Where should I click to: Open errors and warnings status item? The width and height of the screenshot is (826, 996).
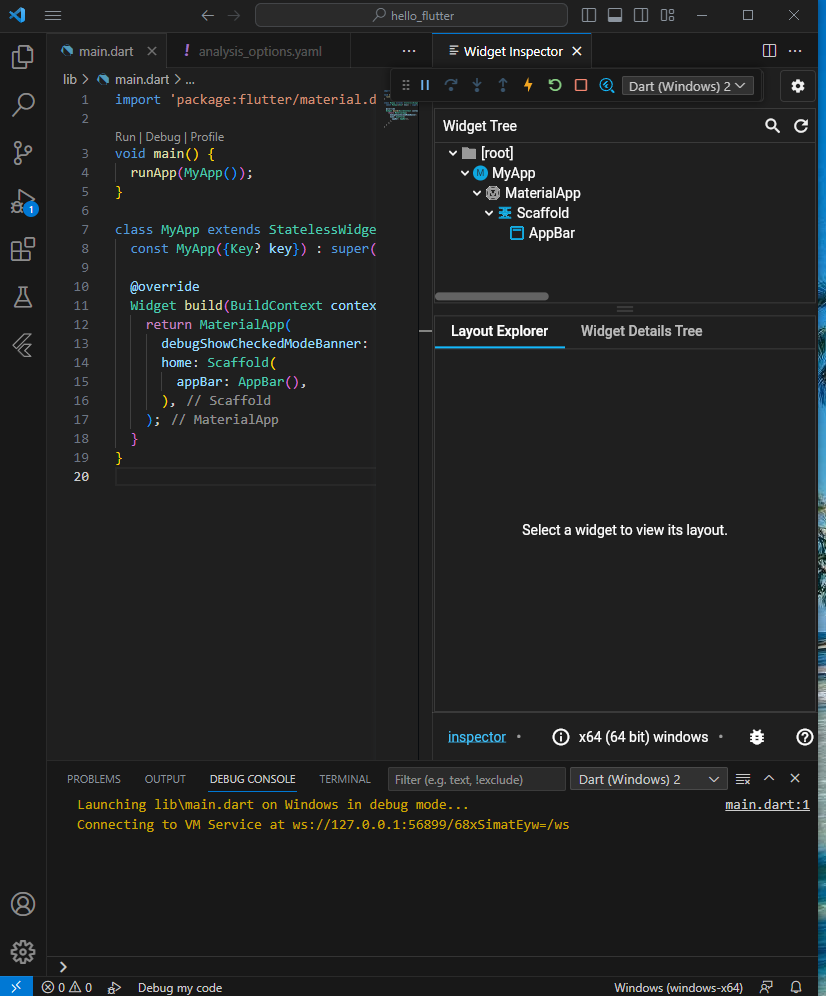click(67, 988)
